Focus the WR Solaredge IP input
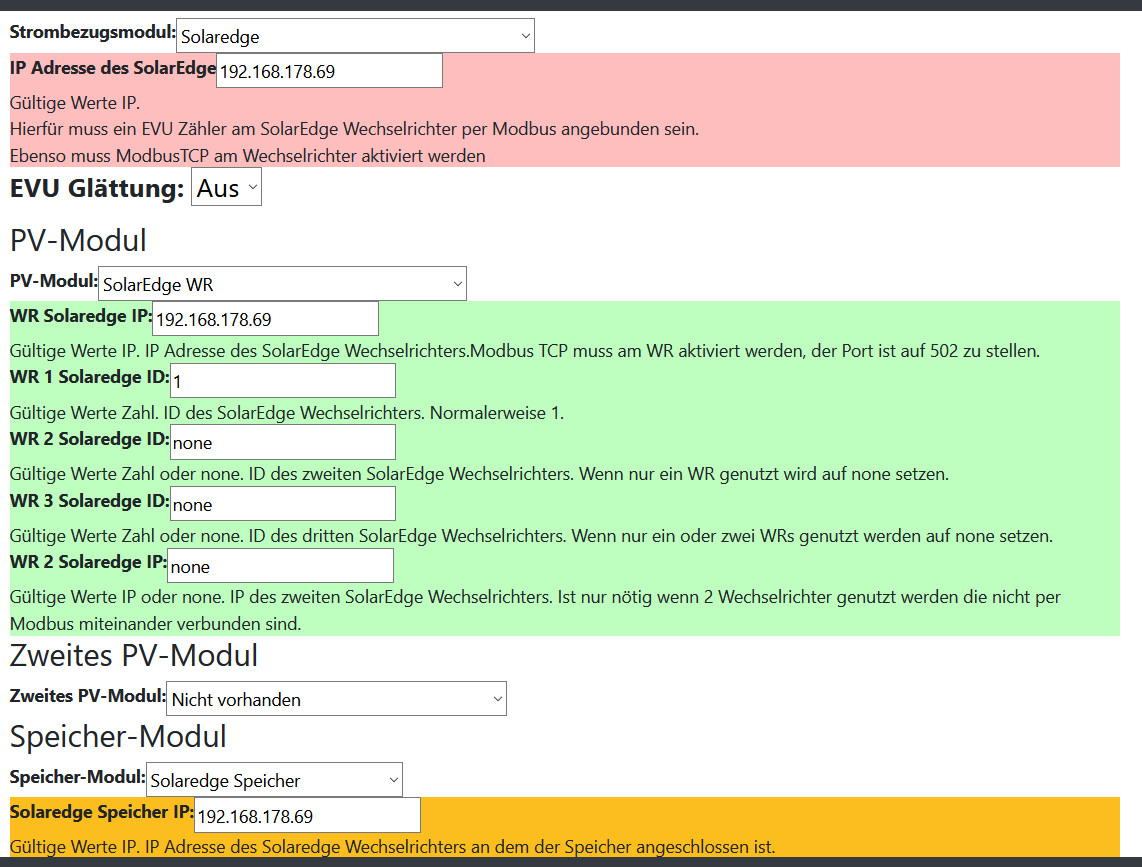 265,319
